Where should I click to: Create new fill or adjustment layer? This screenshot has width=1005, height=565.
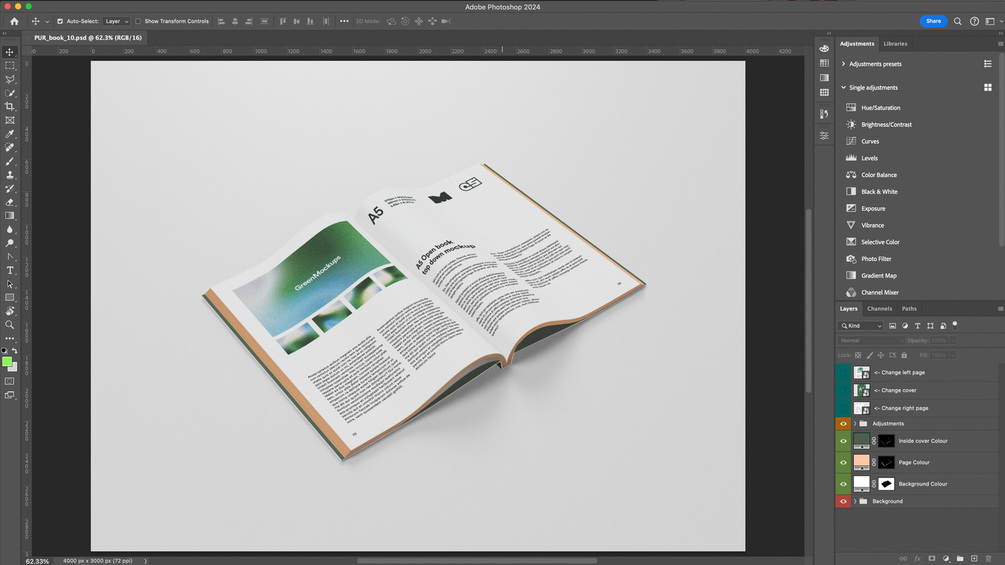click(945, 559)
